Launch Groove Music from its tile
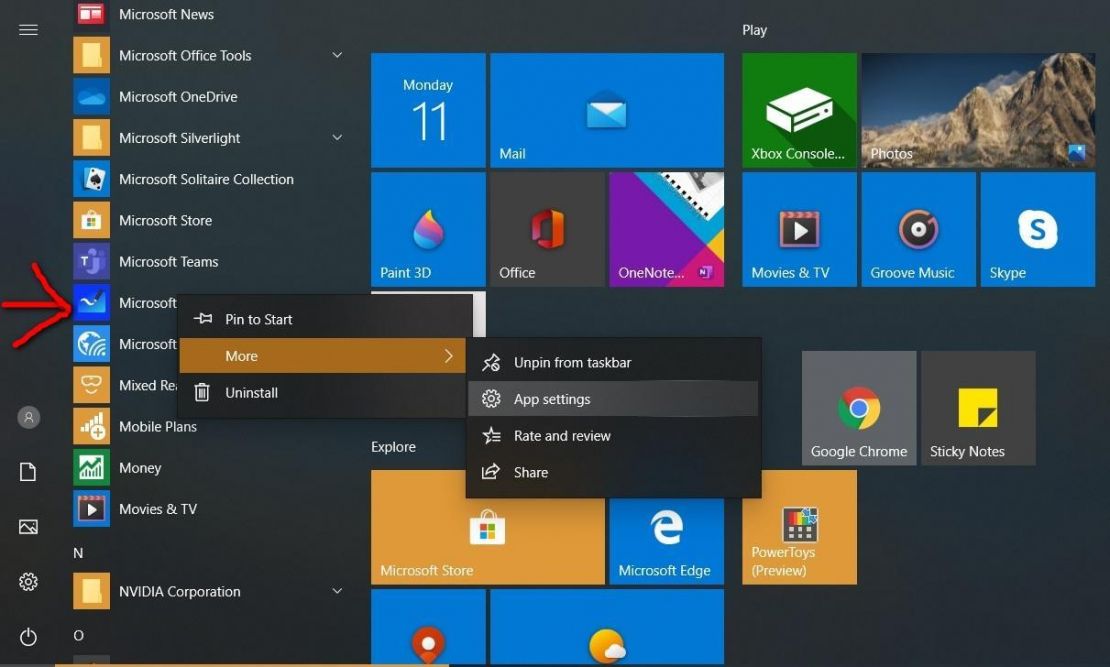Screen dimensions: 1110x667 pos(917,228)
